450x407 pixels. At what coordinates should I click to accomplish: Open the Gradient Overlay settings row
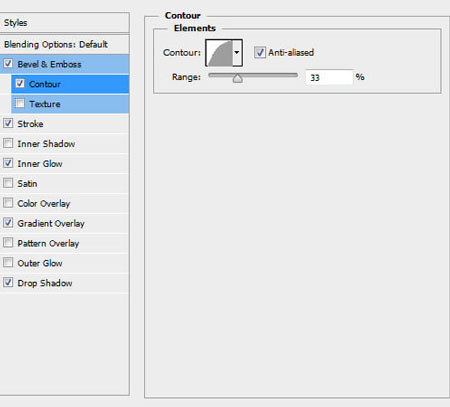point(64,223)
